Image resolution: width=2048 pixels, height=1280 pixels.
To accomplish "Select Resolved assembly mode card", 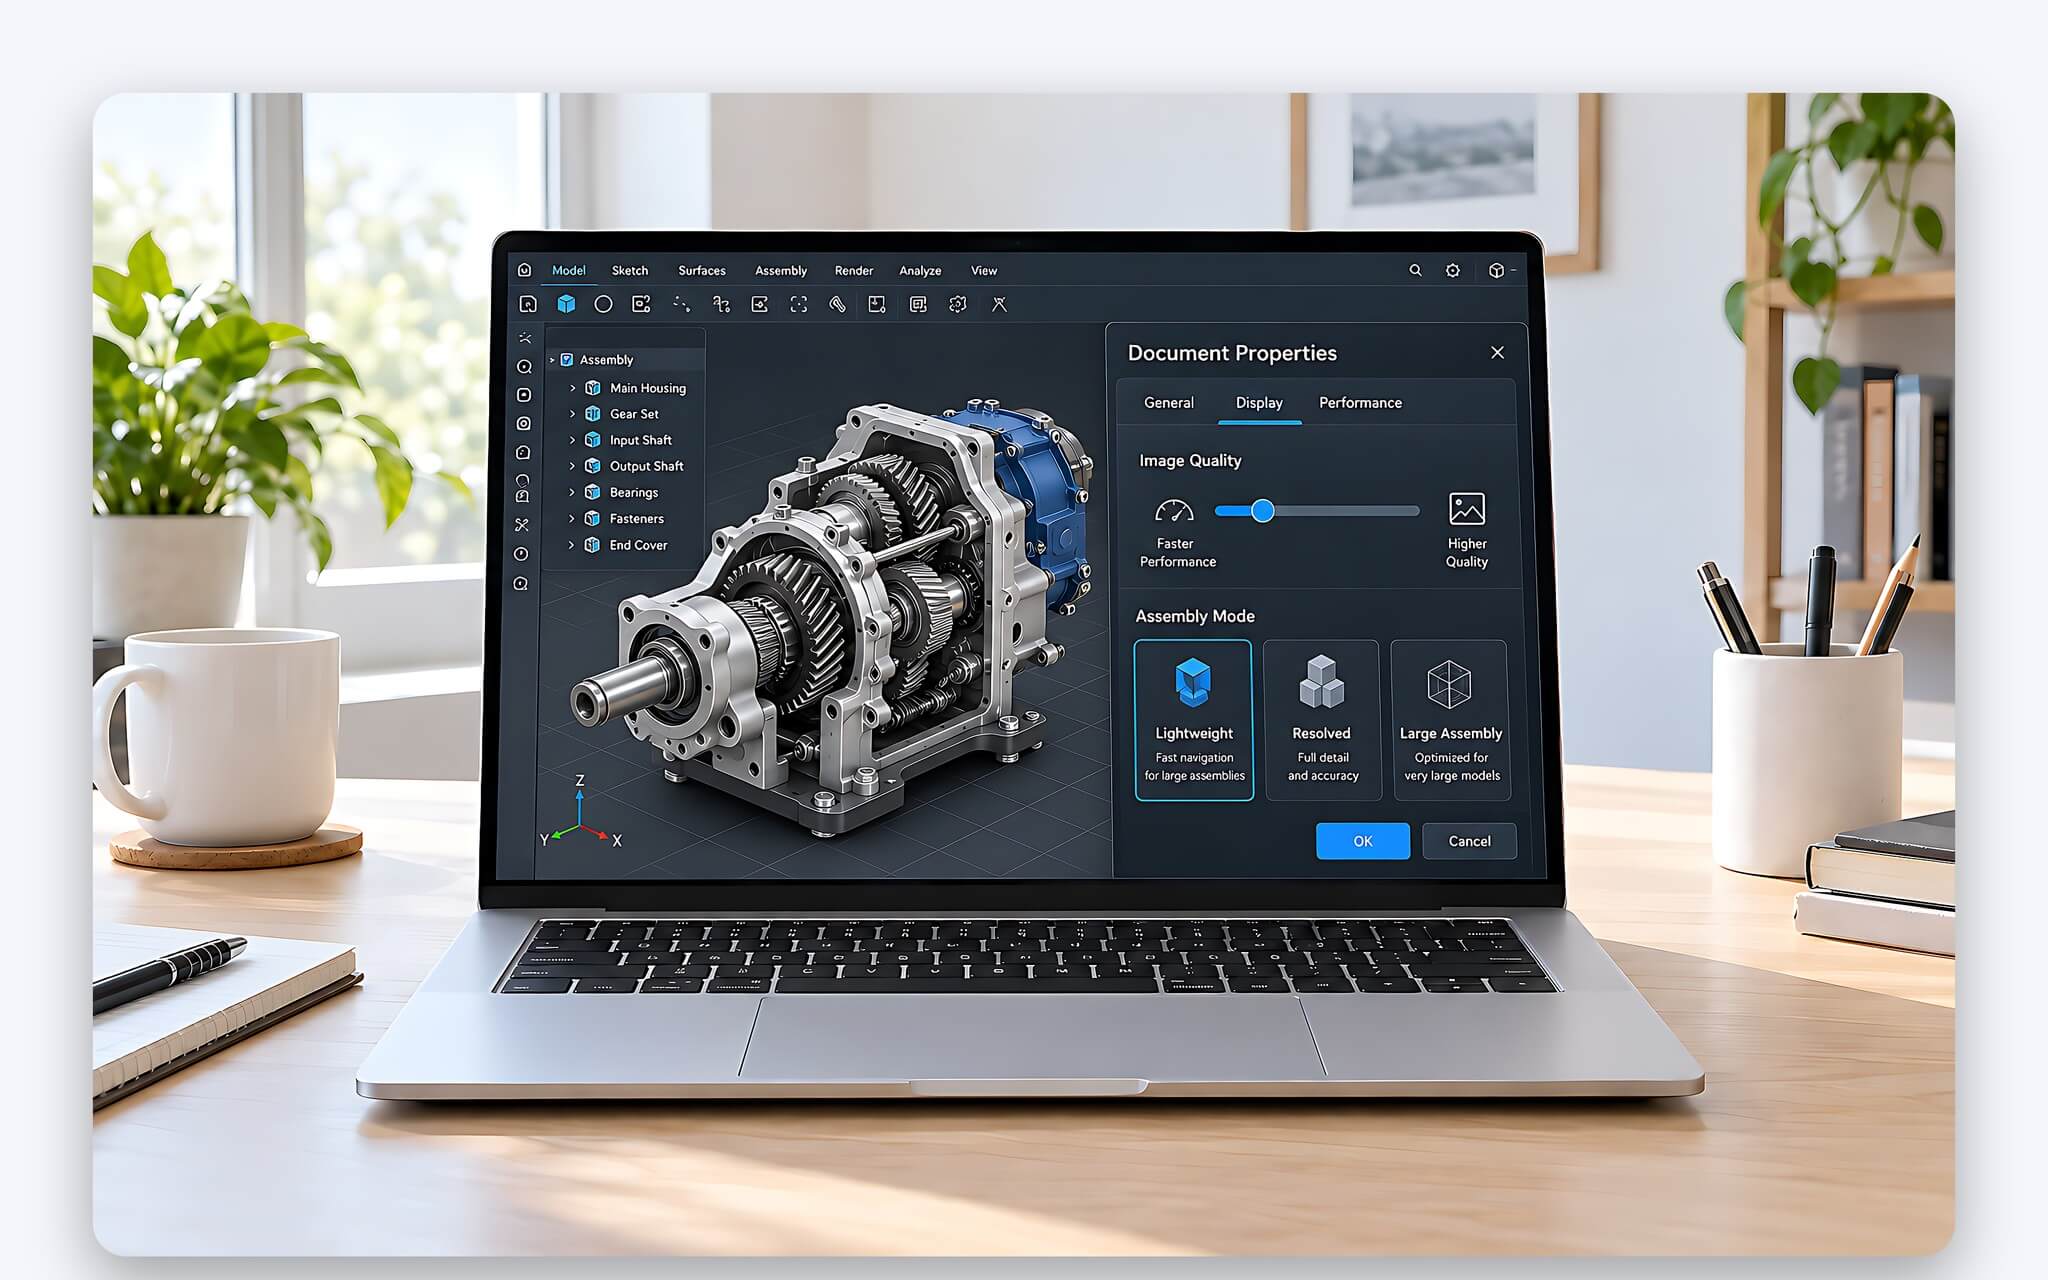I will click(x=1322, y=720).
